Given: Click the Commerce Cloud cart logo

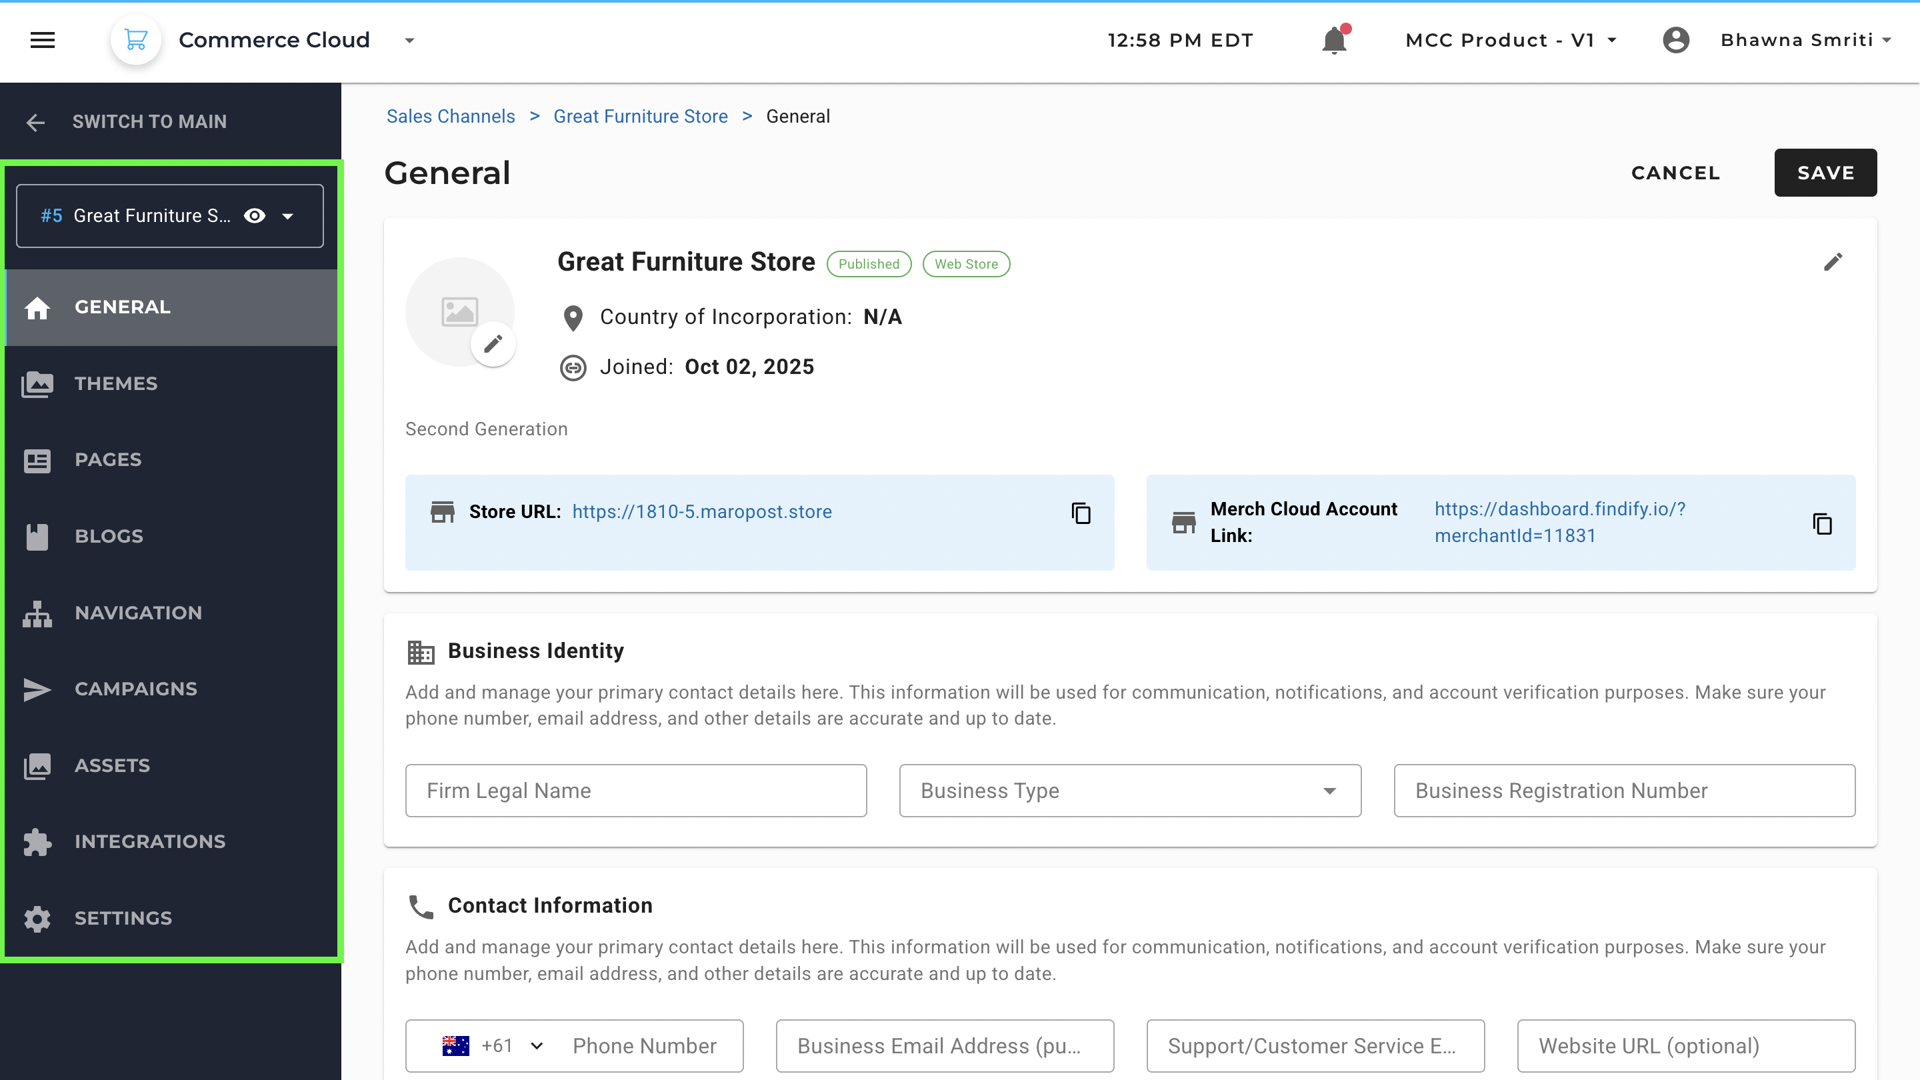Looking at the screenshot, I should (x=136, y=40).
